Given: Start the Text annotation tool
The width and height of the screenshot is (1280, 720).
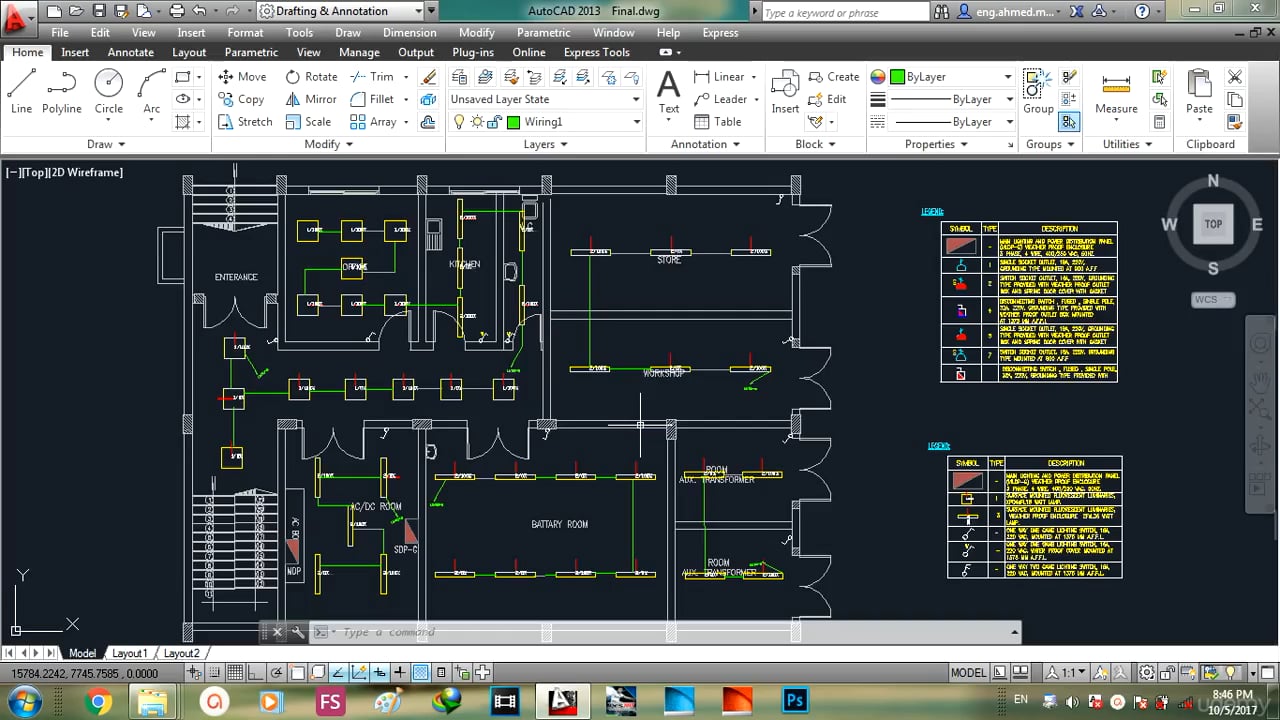Looking at the screenshot, I should tap(668, 92).
